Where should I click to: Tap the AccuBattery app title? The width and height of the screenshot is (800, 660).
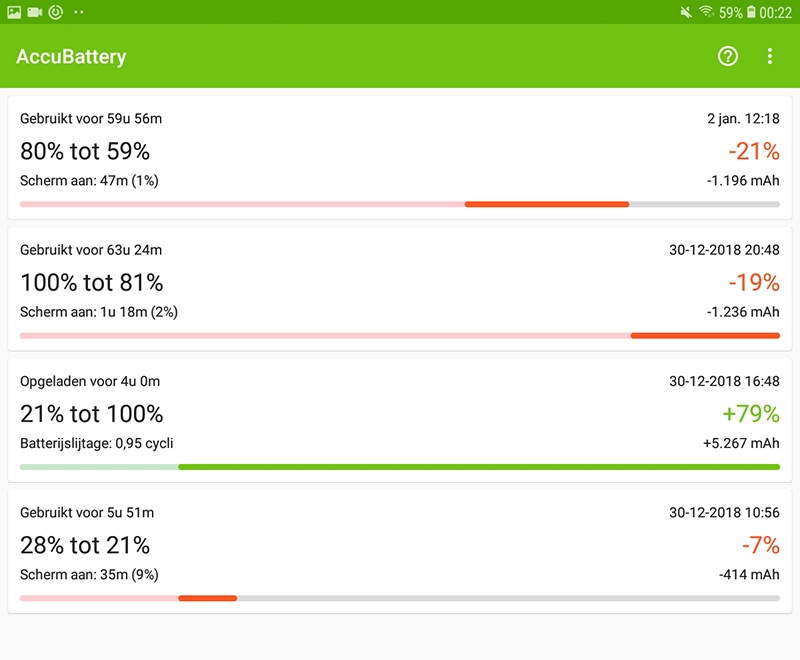tap(71, 56)
